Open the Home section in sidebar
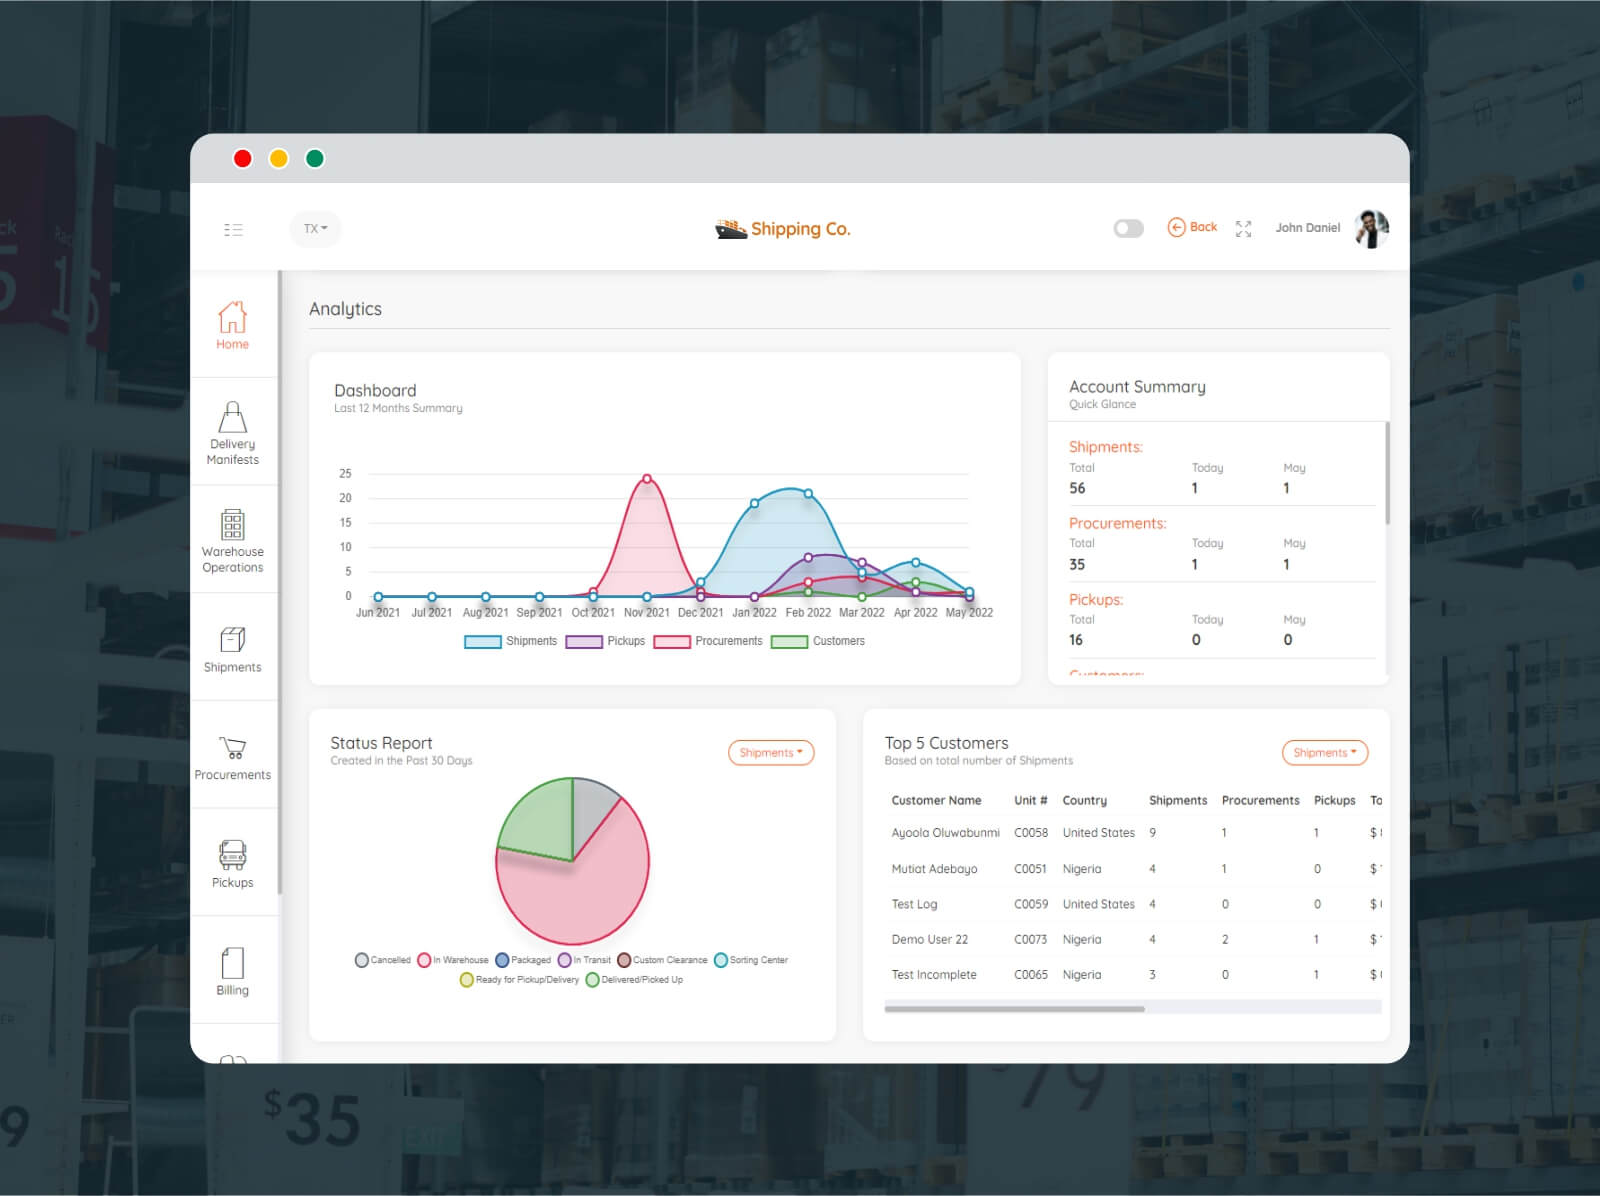 [232, 324]
